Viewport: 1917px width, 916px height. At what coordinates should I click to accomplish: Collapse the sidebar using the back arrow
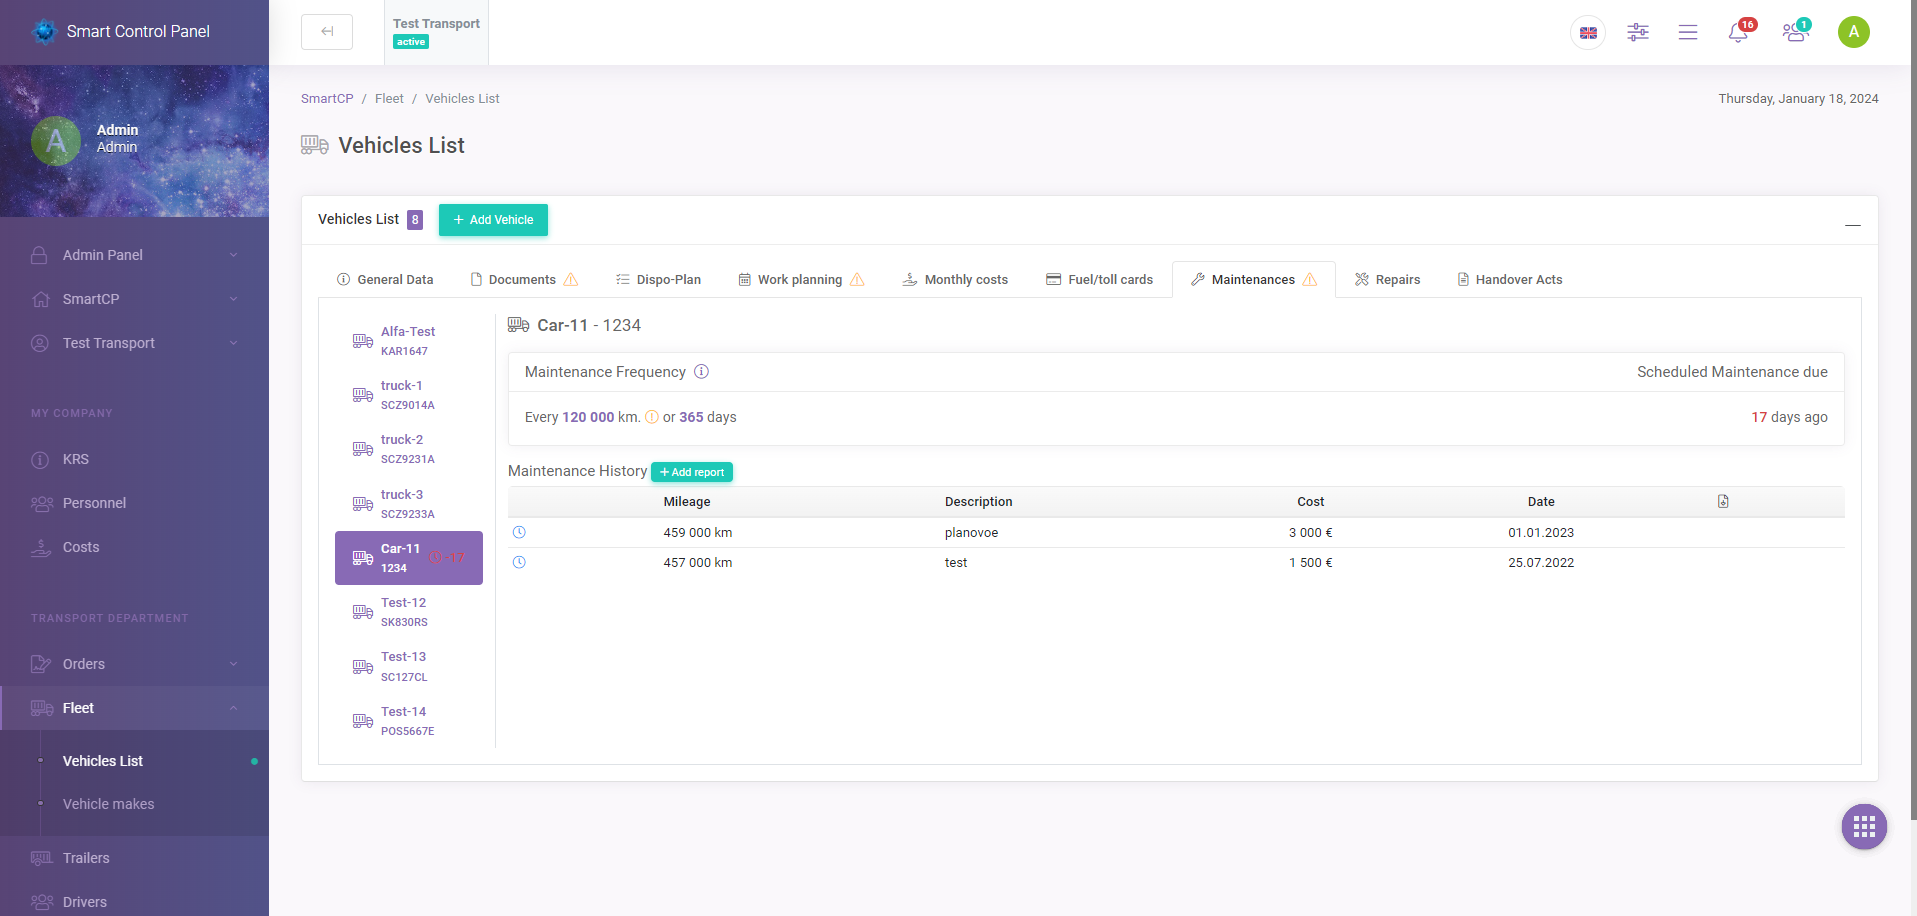[326, 31]
